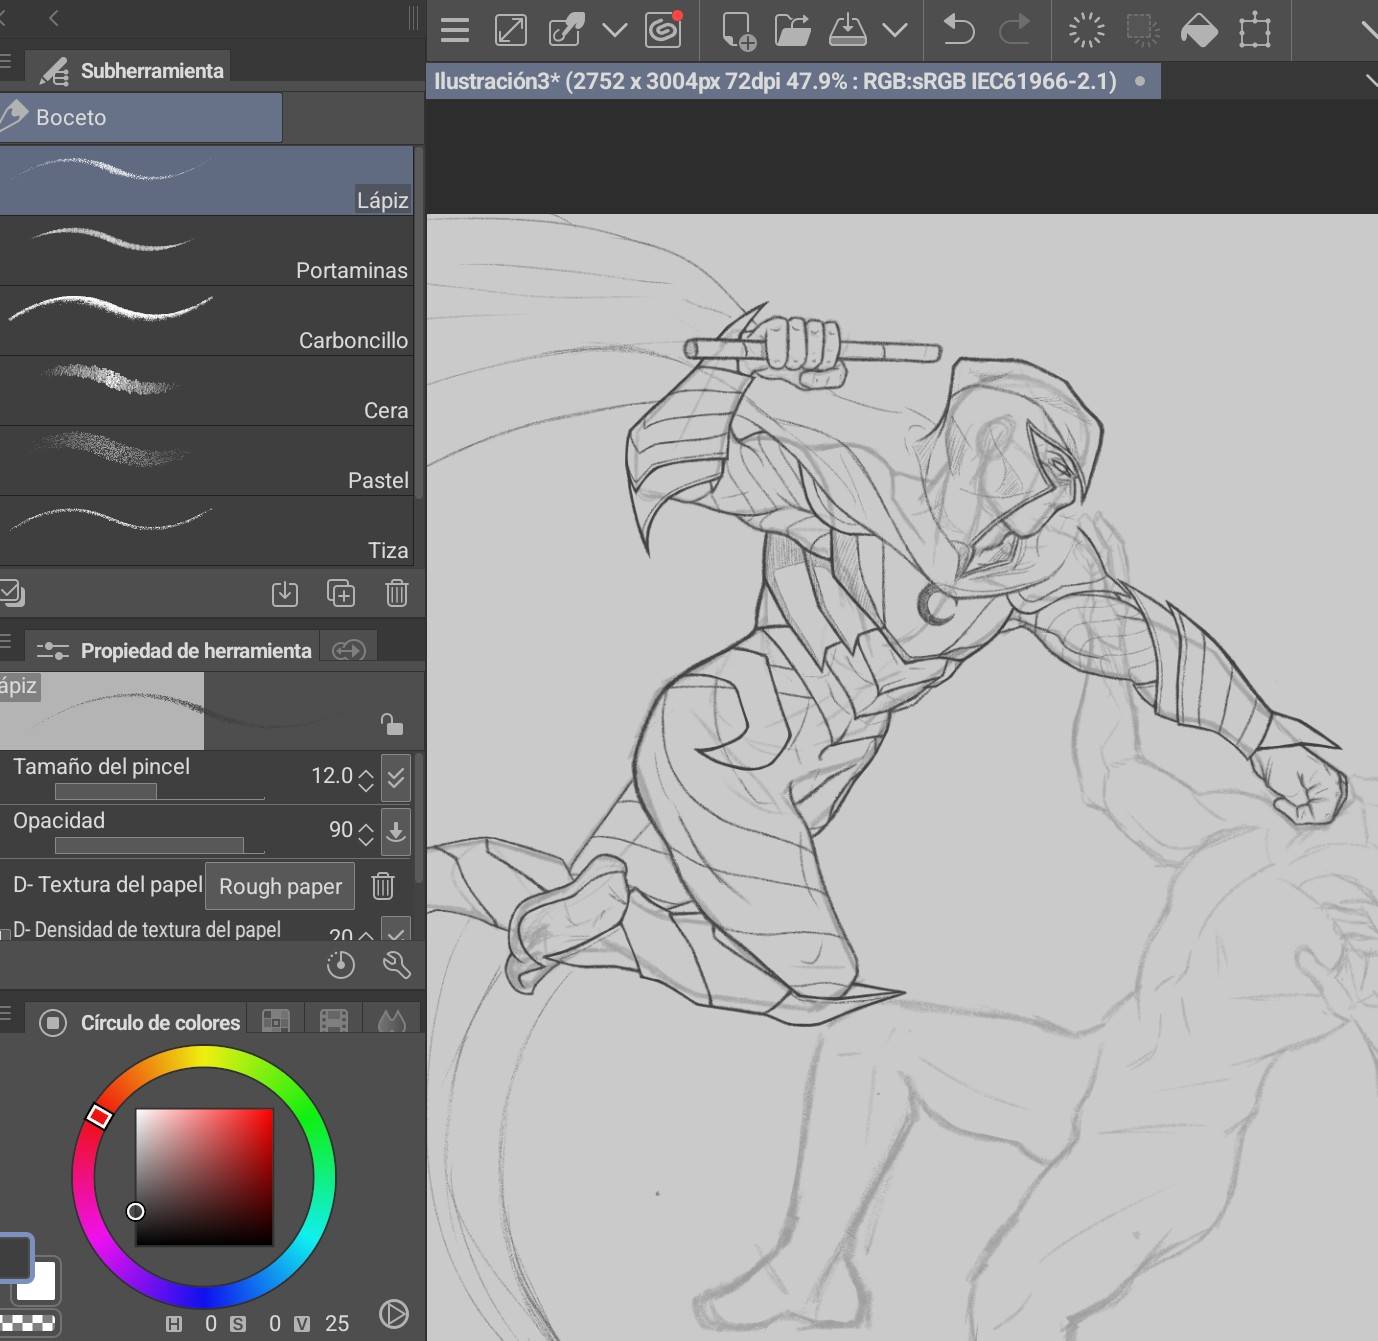1378x1341 pixels.
Task: Select the white background color swatch
Action: 42,1285
